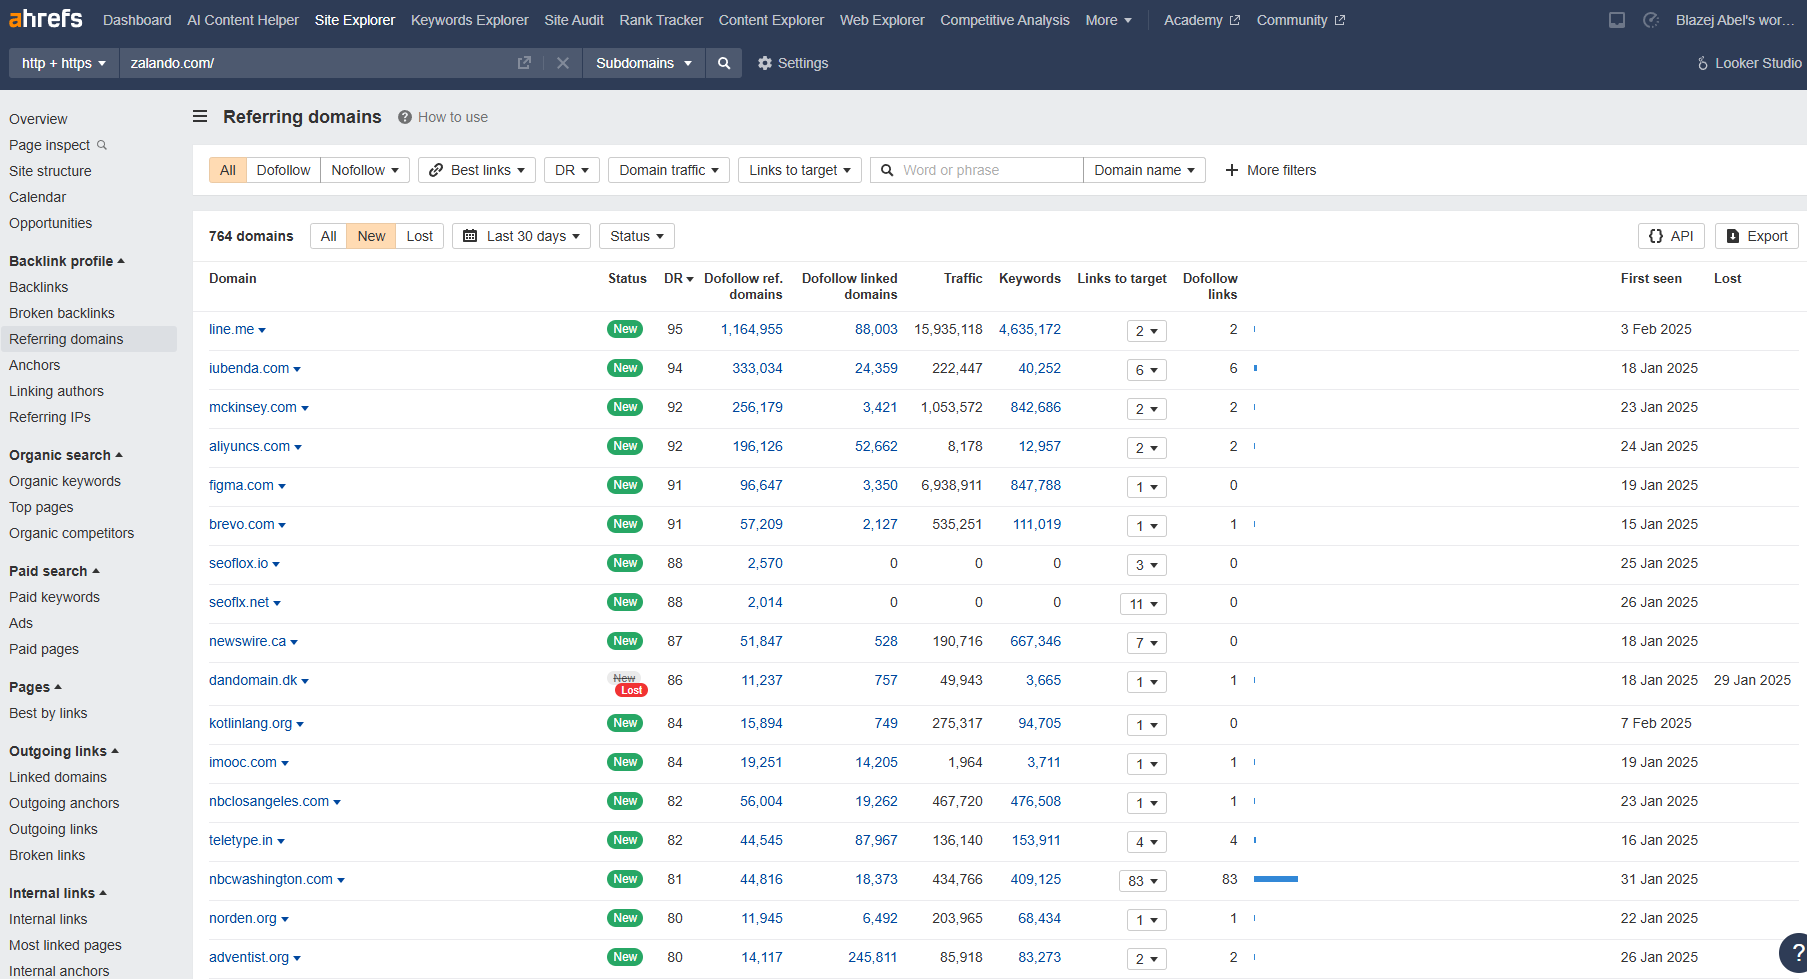
Task: Click nbcwashington.com dofollow links bar
Action: click(1276, 879)
